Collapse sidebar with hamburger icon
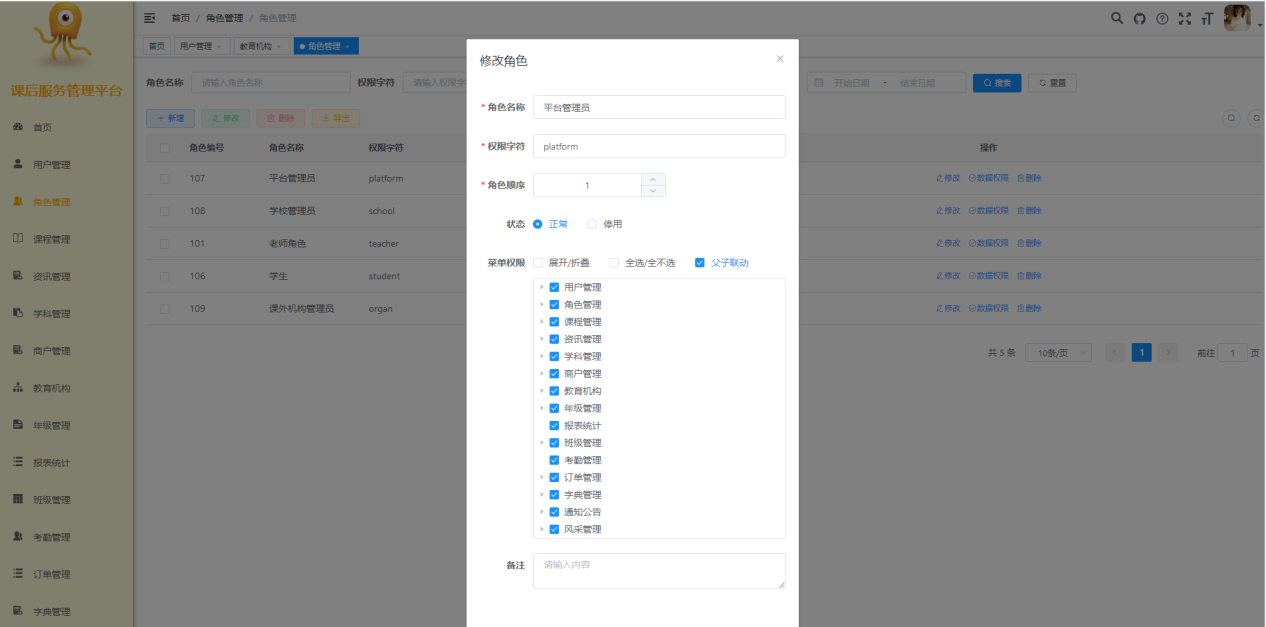Image resolution: width=1266 pixels, height=627 pixels. [150, 18]
